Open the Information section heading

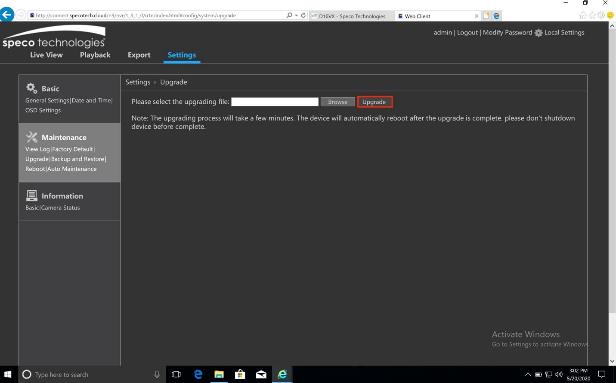pos(62,196)
